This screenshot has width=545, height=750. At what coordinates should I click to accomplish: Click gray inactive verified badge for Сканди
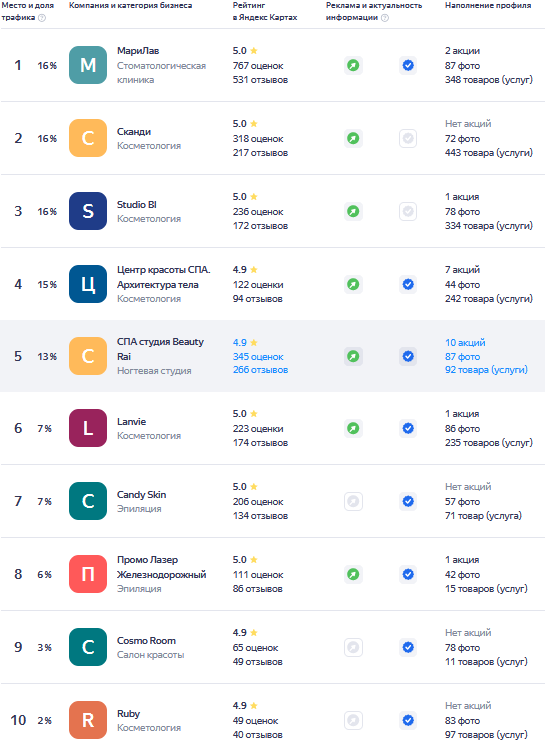[x=408, y=138]
